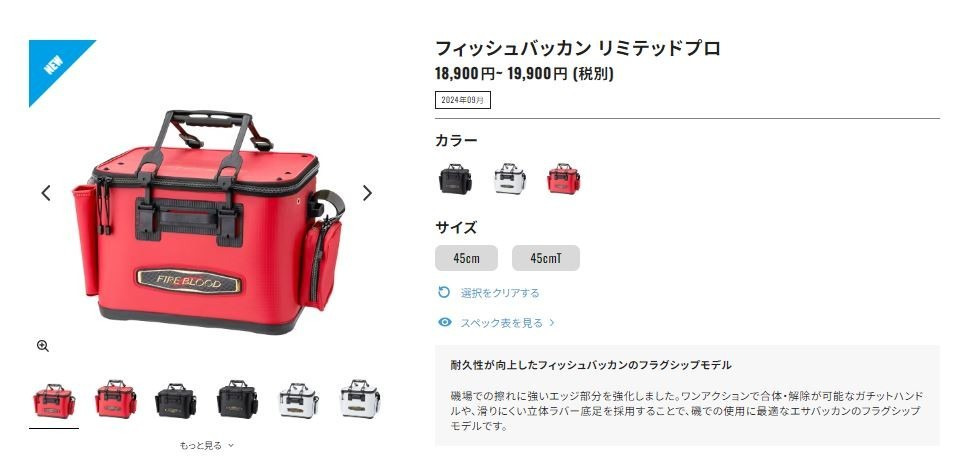Click the eye icon beside スペック表を見る
Image resolution: width=970 pixels, height=465 pixels.
[444, 322]
